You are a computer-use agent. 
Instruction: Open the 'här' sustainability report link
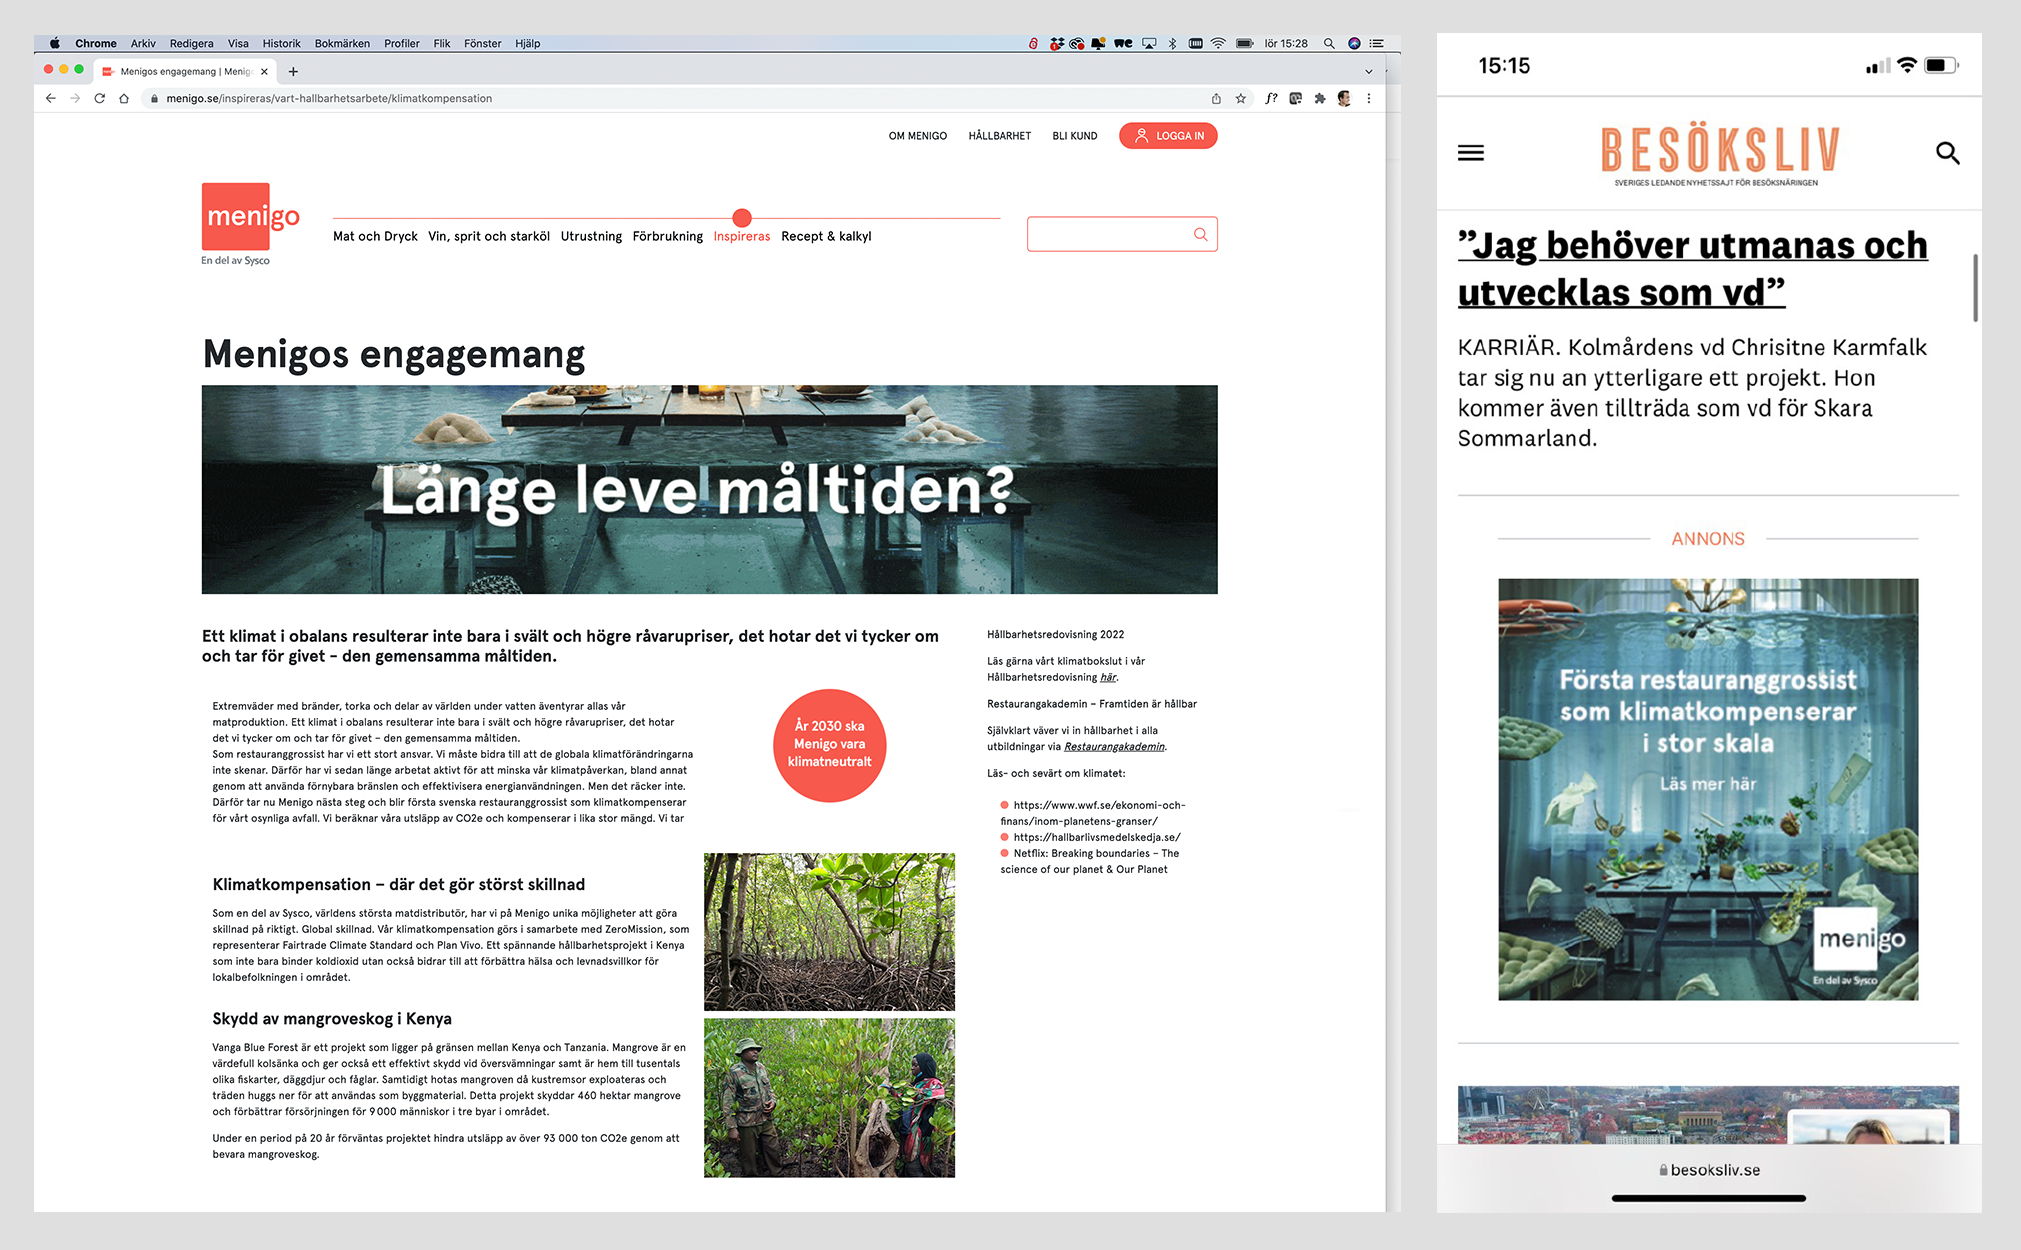click(1108, 677)
